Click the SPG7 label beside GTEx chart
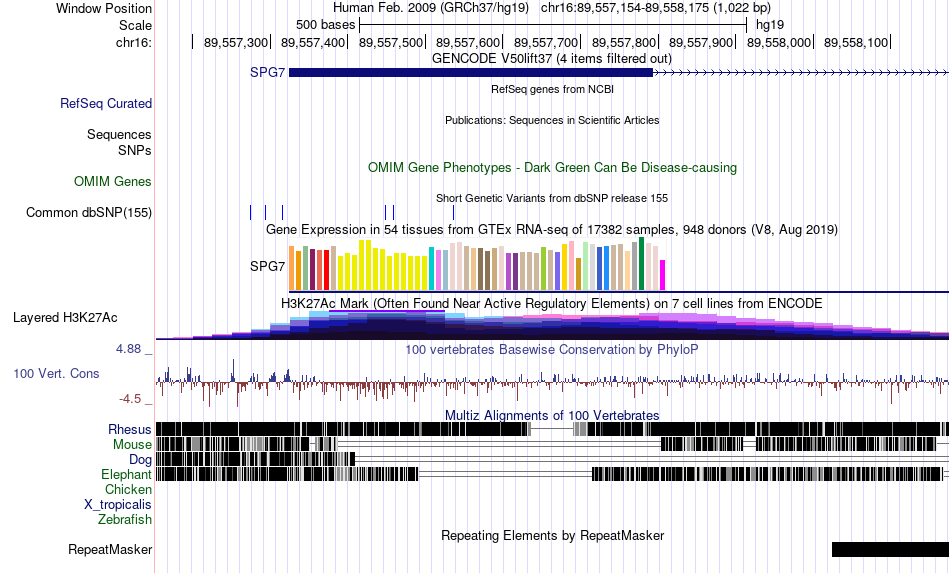The image size is (950, 573). coord(267,267)
